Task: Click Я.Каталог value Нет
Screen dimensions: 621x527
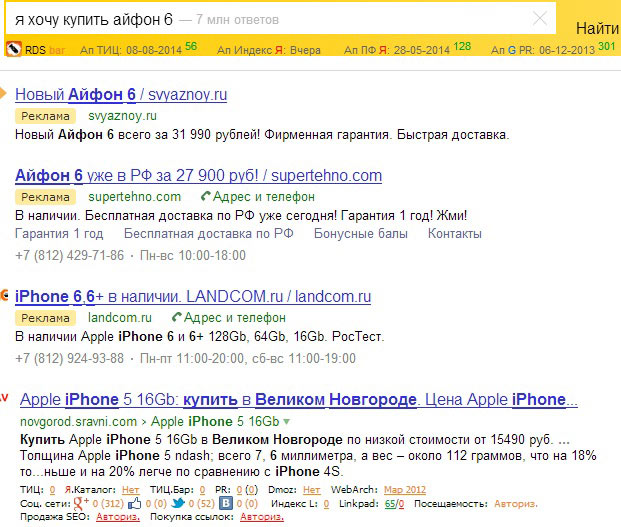Action: pyautogui.click(x=130, y=490)
